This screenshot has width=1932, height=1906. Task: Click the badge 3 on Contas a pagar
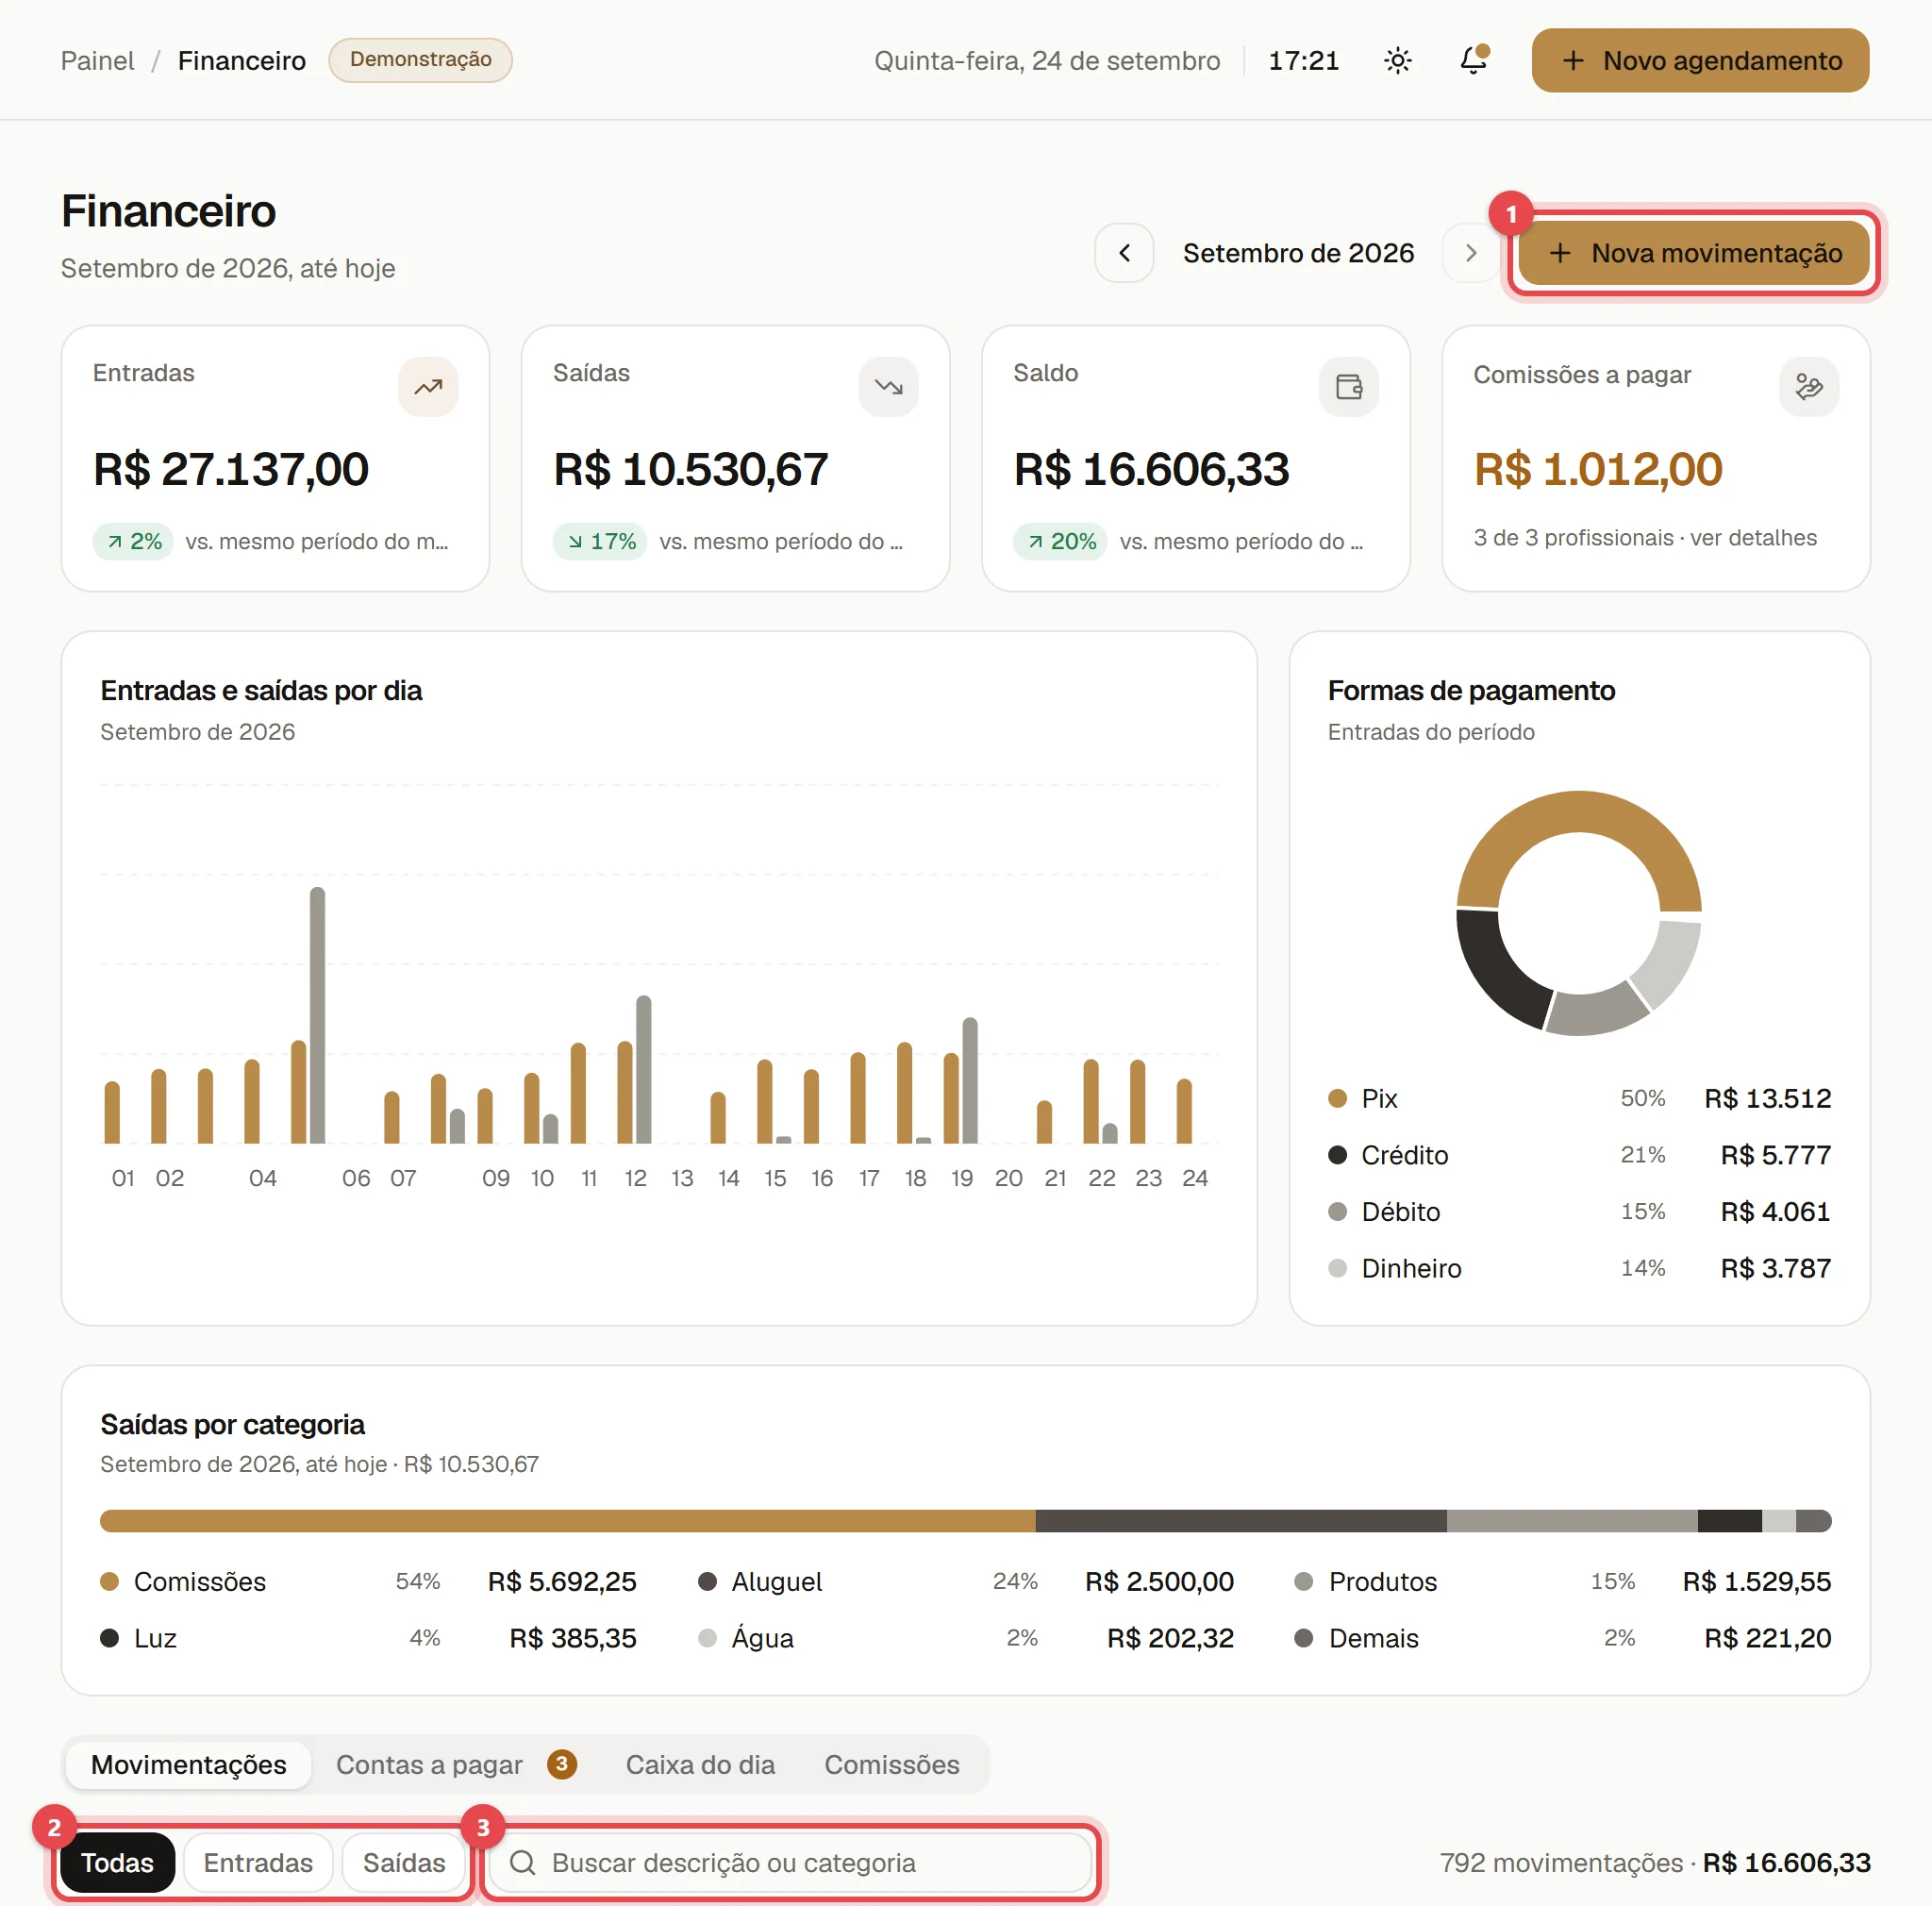point(562,1764)
